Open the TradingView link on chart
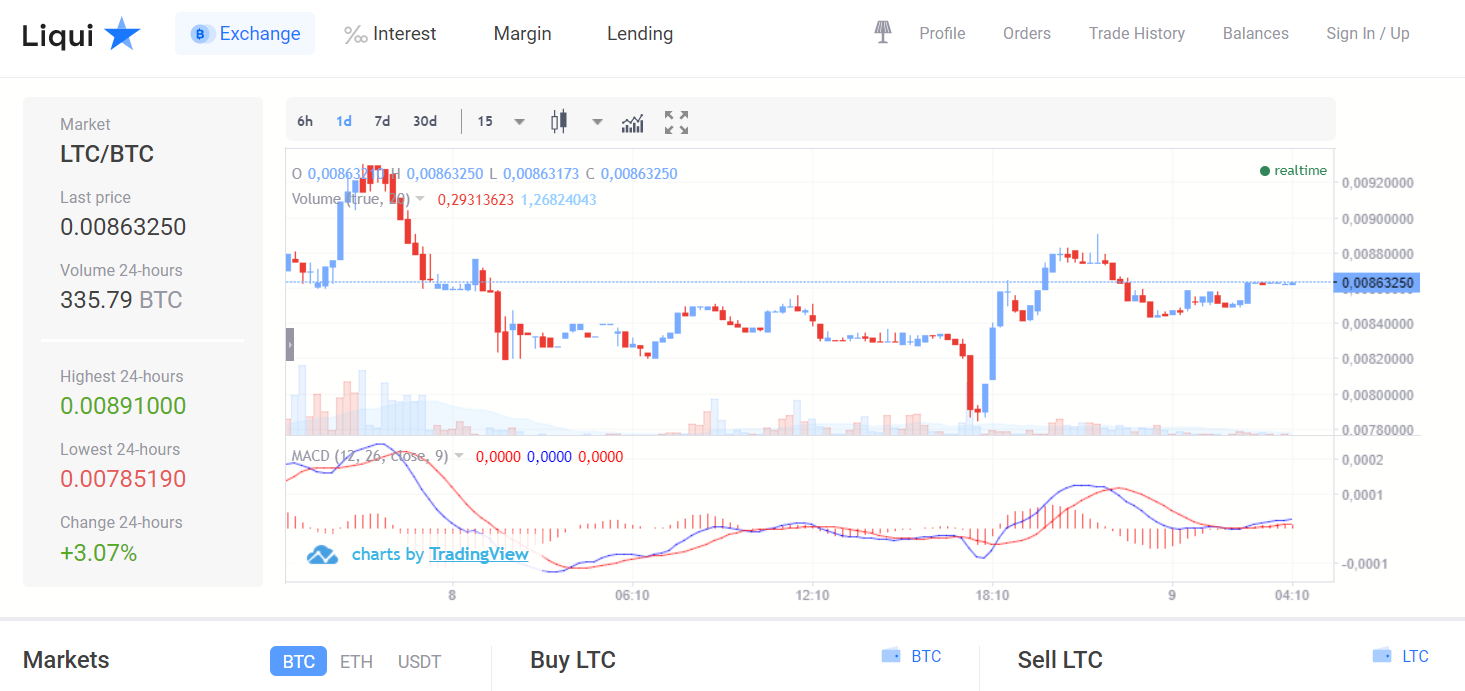This screenshot has width=1465, height=691. click(x=478, y=554)
